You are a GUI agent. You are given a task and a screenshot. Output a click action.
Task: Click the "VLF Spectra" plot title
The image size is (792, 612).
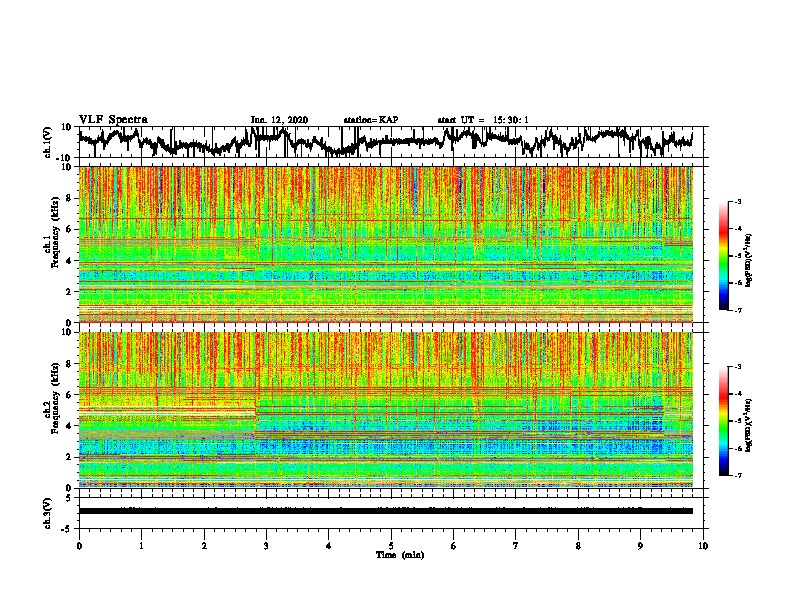tap(113, 120)
